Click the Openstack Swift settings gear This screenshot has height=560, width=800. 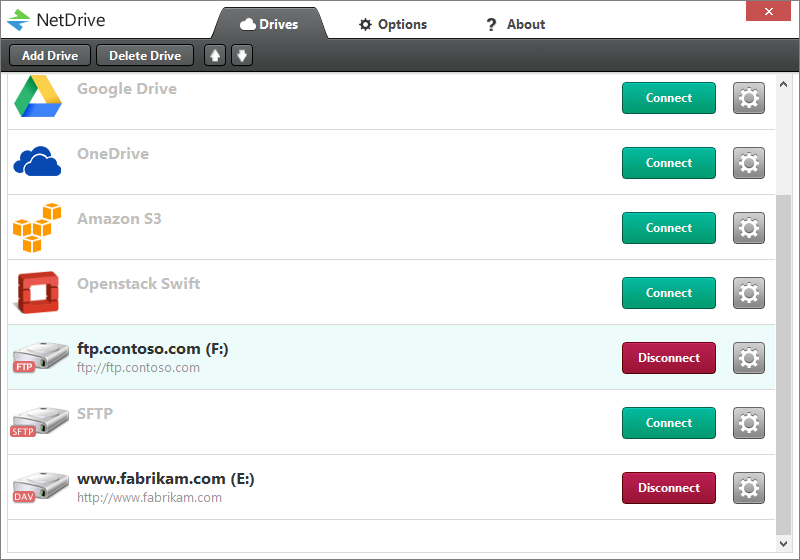click(748, 293)
